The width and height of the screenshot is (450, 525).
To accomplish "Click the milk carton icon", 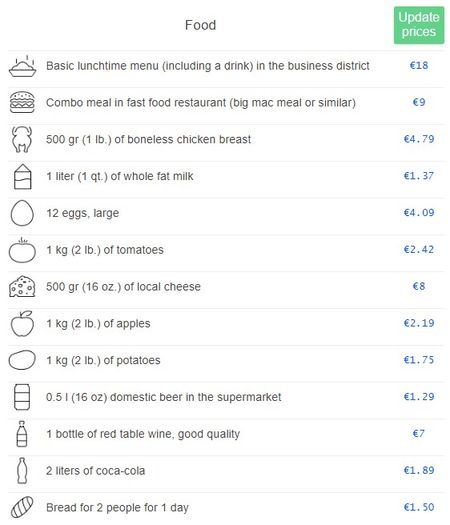I will pyautogui.click(x=22, y=176).
